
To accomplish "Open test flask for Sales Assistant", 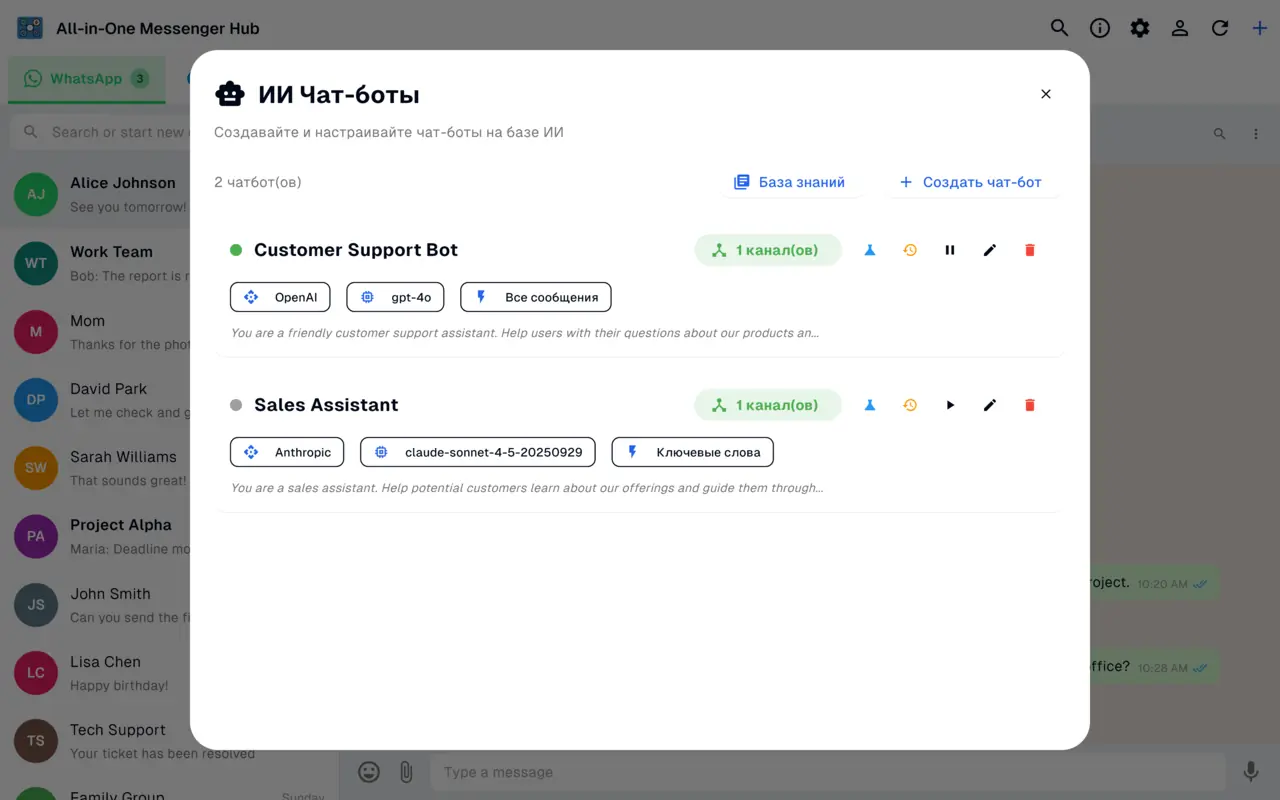I will pyautogui.click(x=870, y=405).
